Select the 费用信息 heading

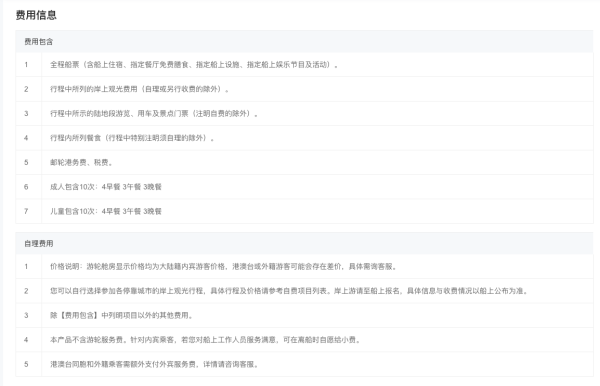coord(36,15)
